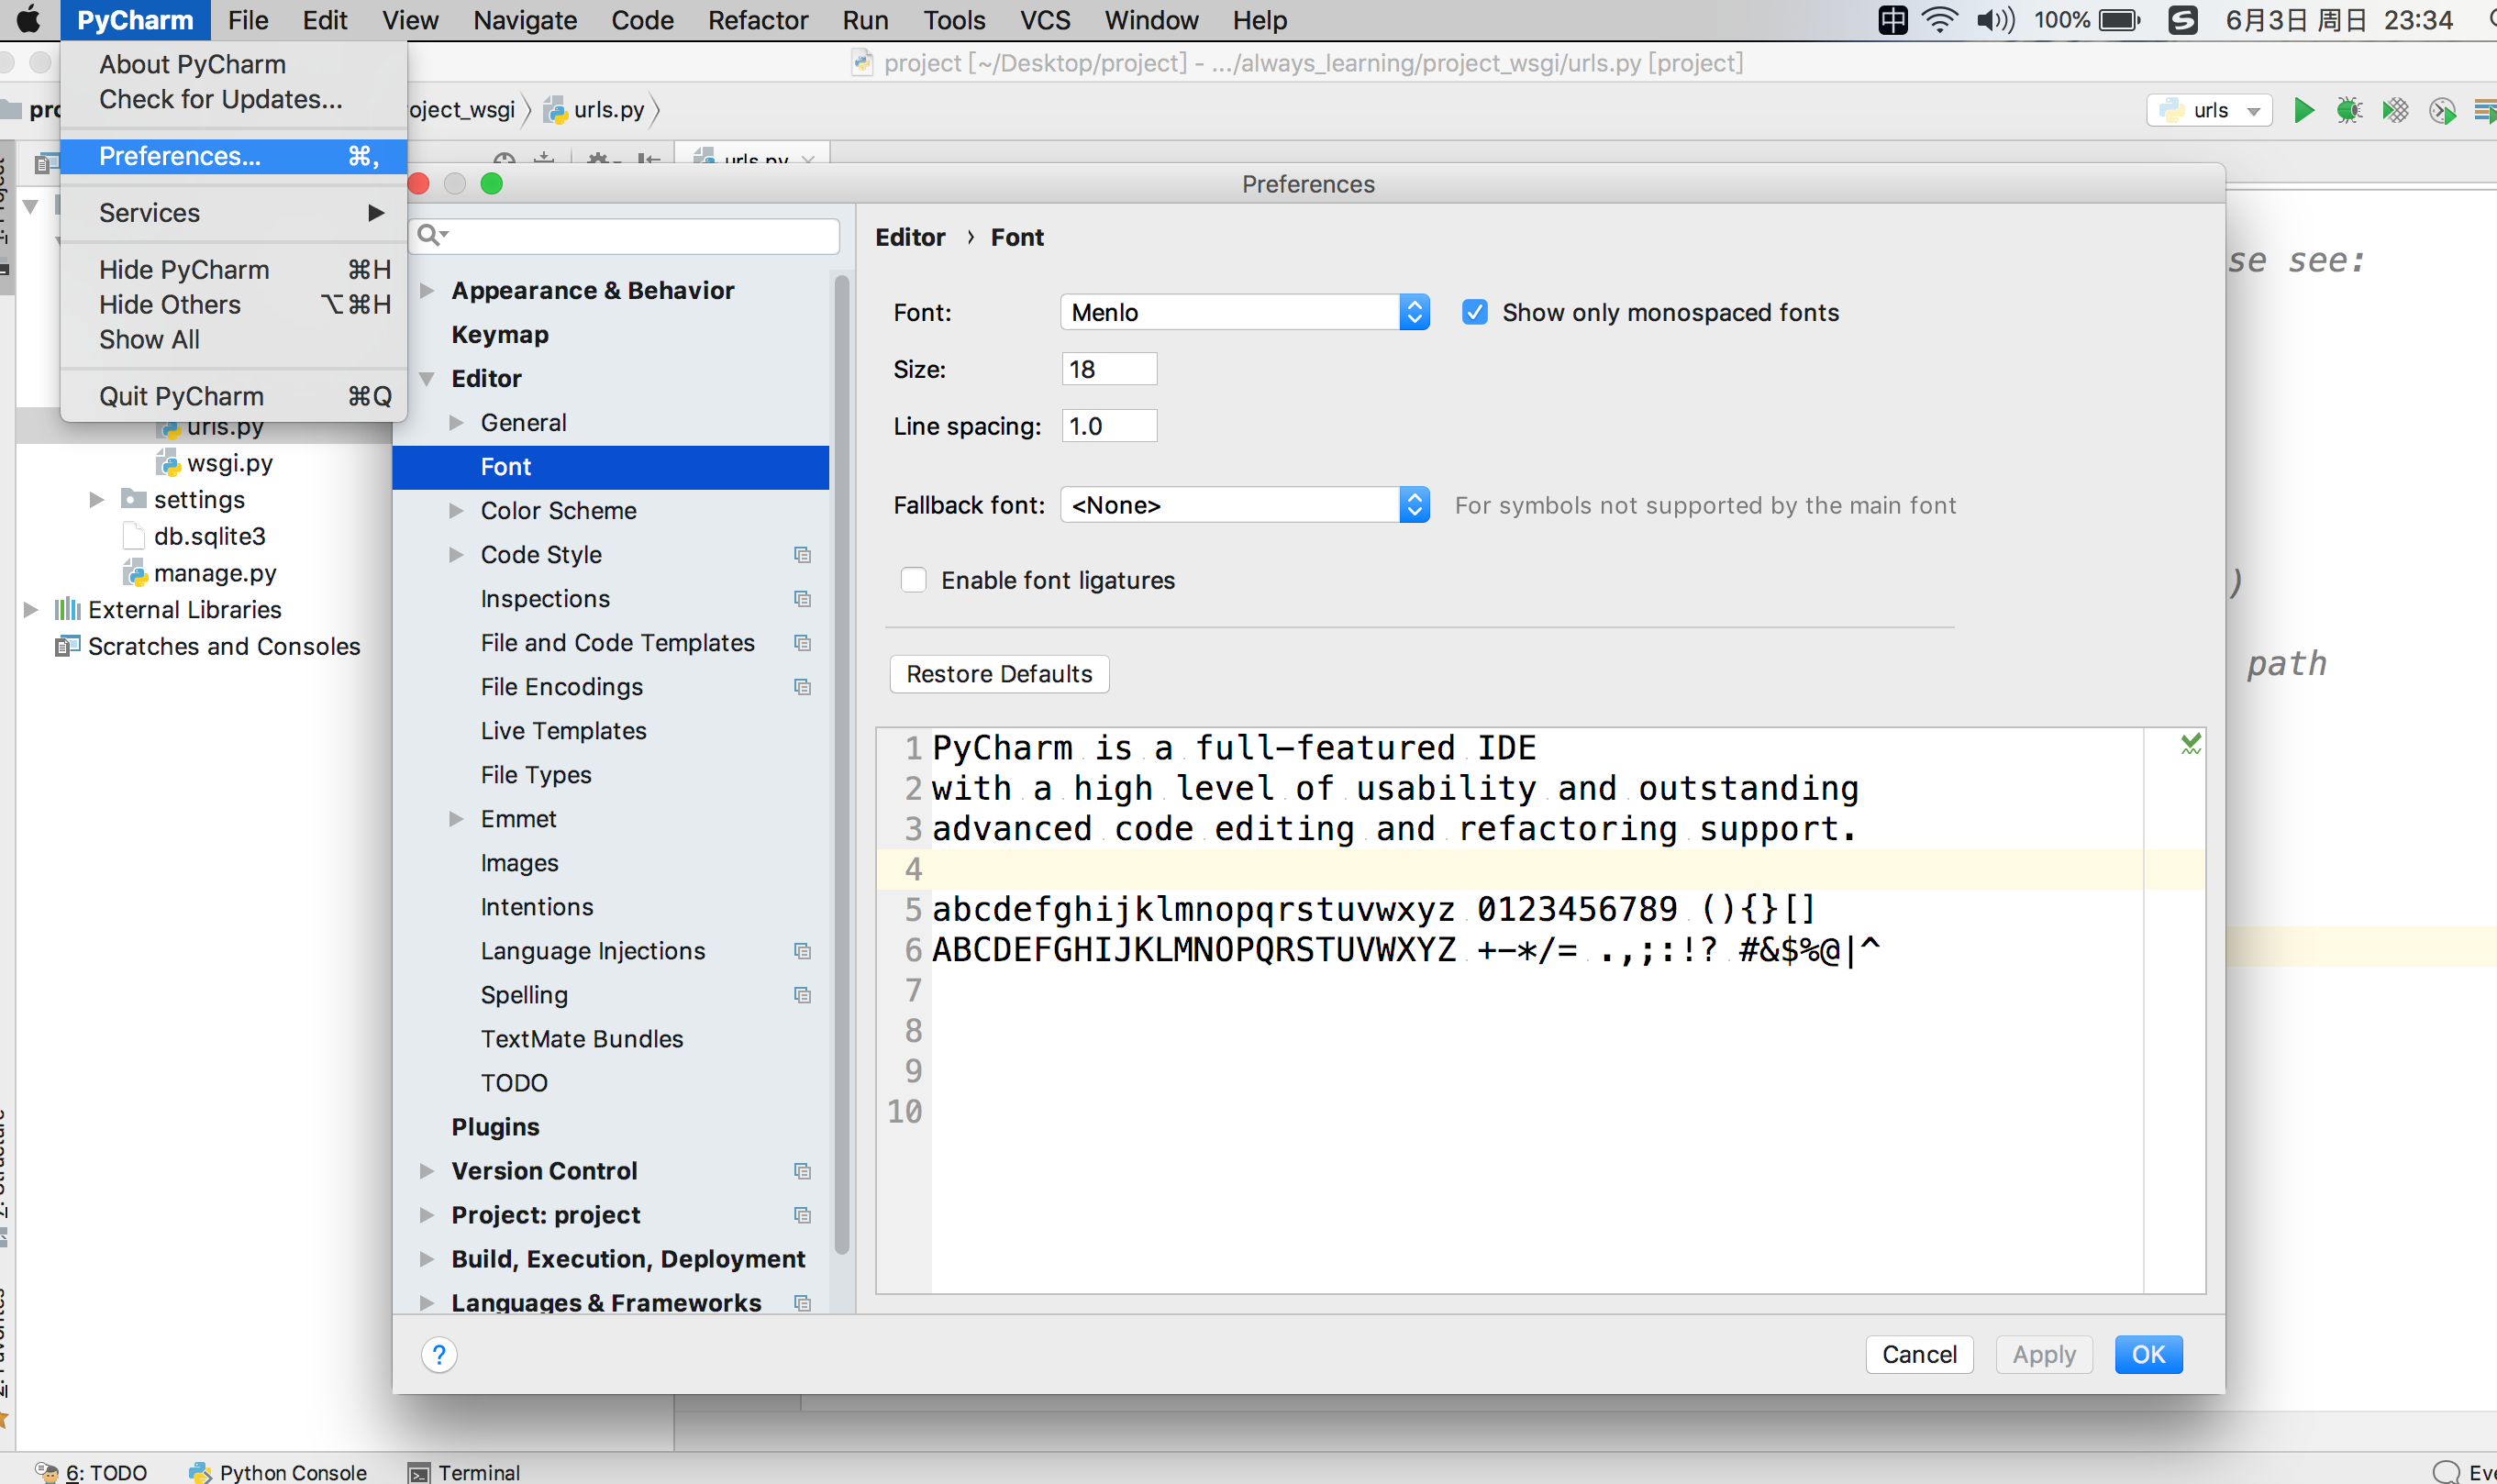Screen dimensions: 2497x1484
Task: Click the Line spacing input field
Action: 1109,426
